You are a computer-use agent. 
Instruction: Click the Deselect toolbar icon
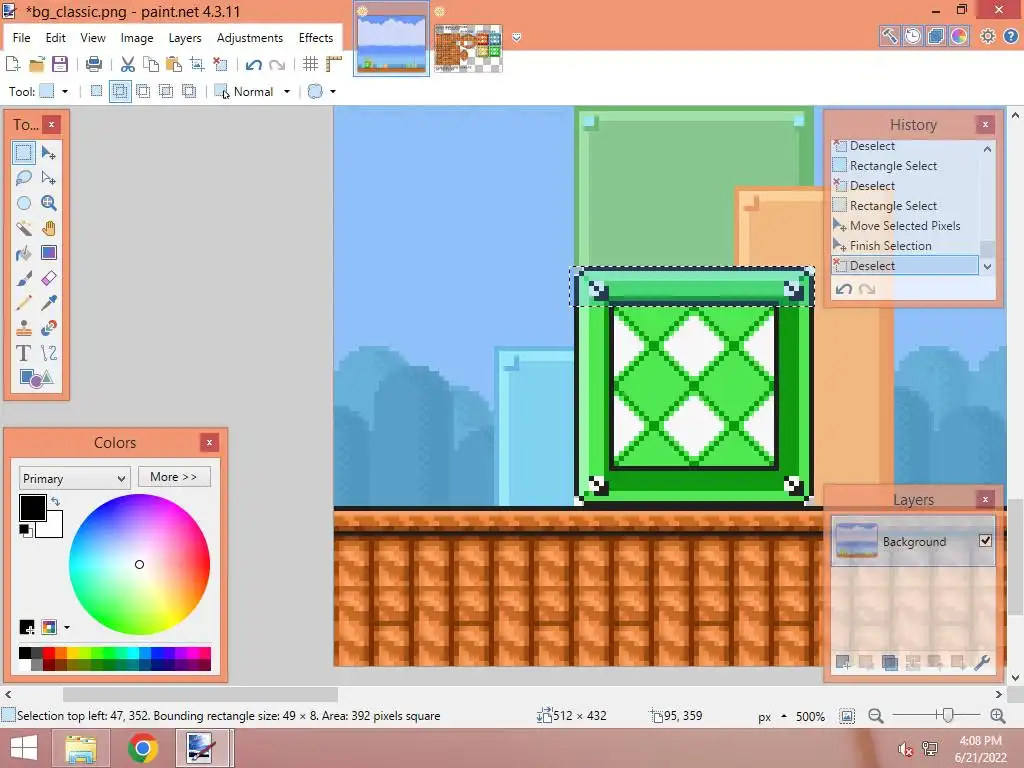click(220, 64)
